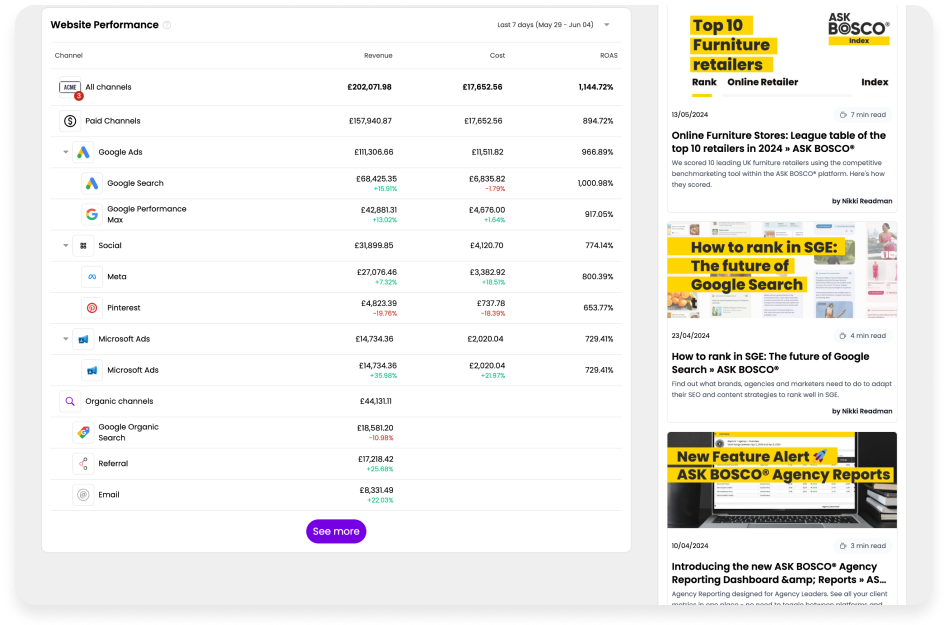Click the Social channel icon

pos(83,245)
